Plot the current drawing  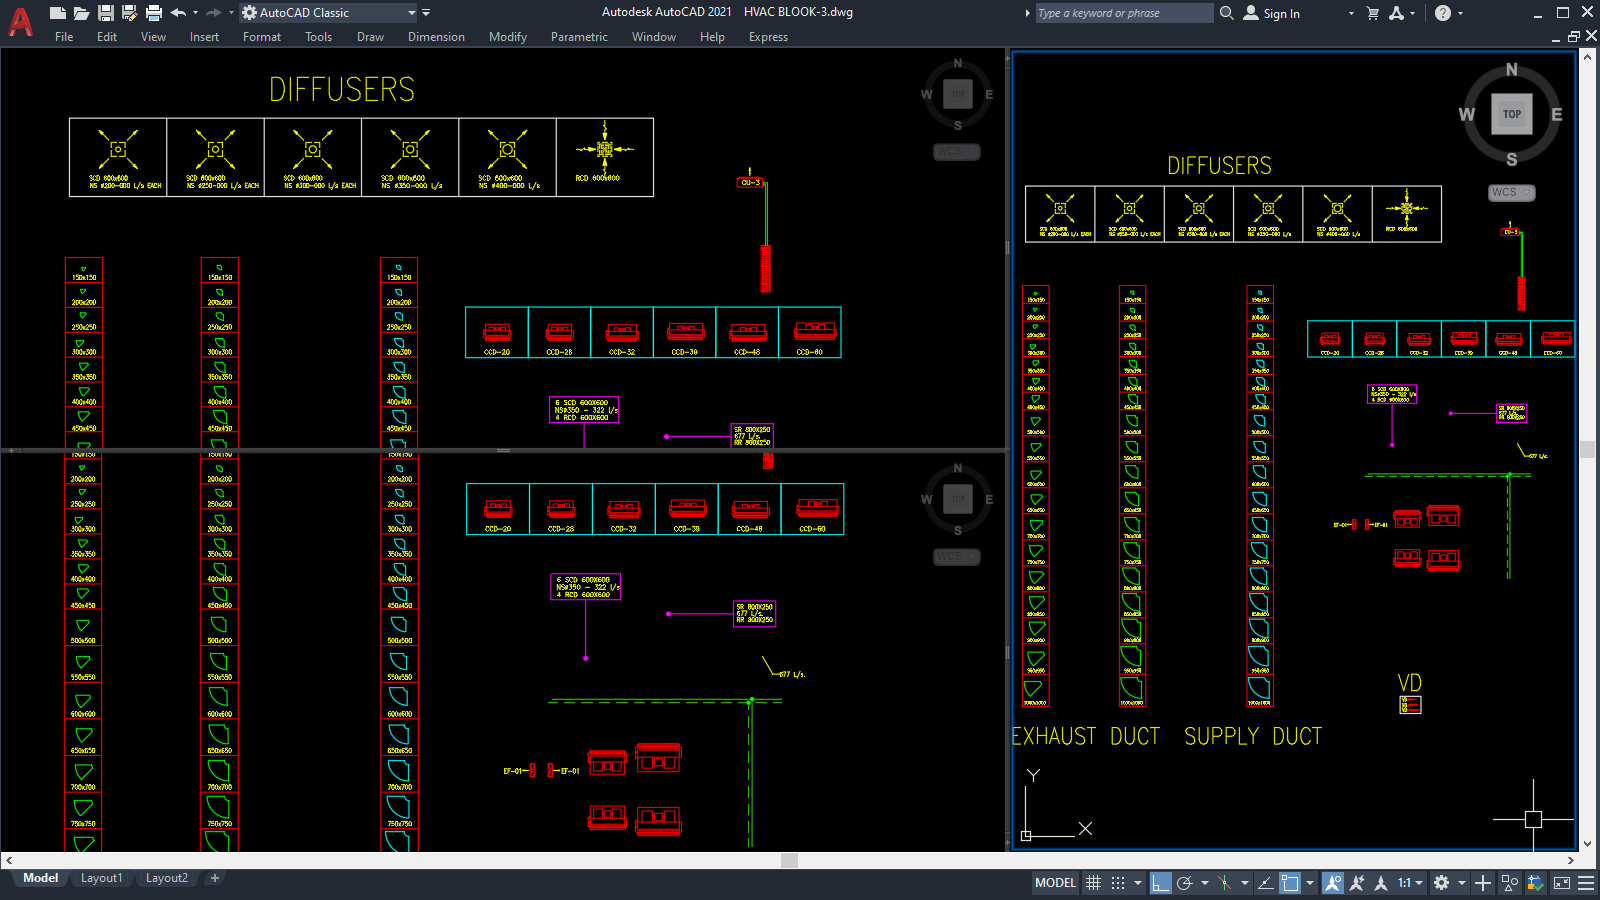click(x=152, y=12)
